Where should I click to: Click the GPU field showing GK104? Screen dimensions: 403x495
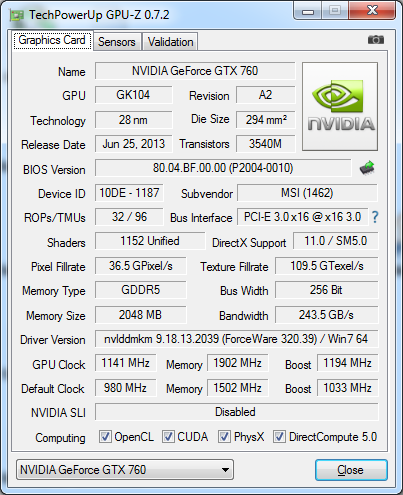(133, 95)
